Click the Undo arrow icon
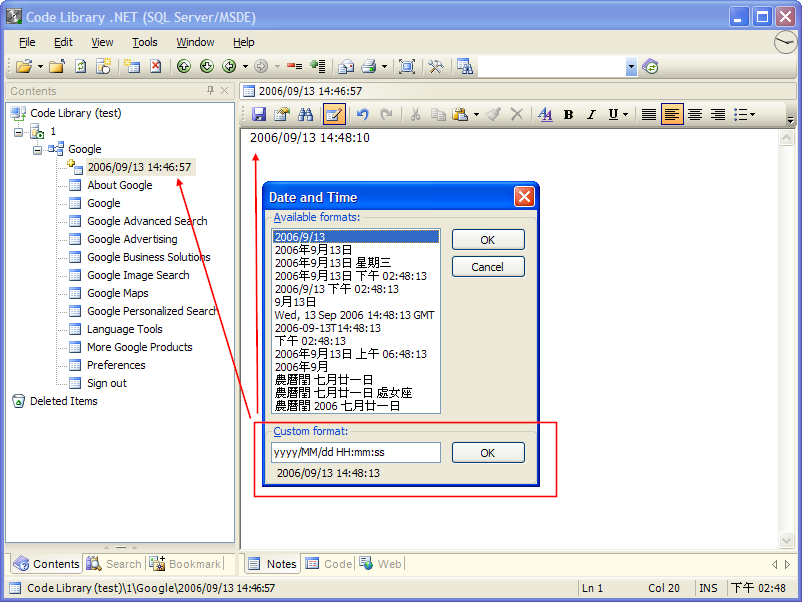 click(363, 114)
